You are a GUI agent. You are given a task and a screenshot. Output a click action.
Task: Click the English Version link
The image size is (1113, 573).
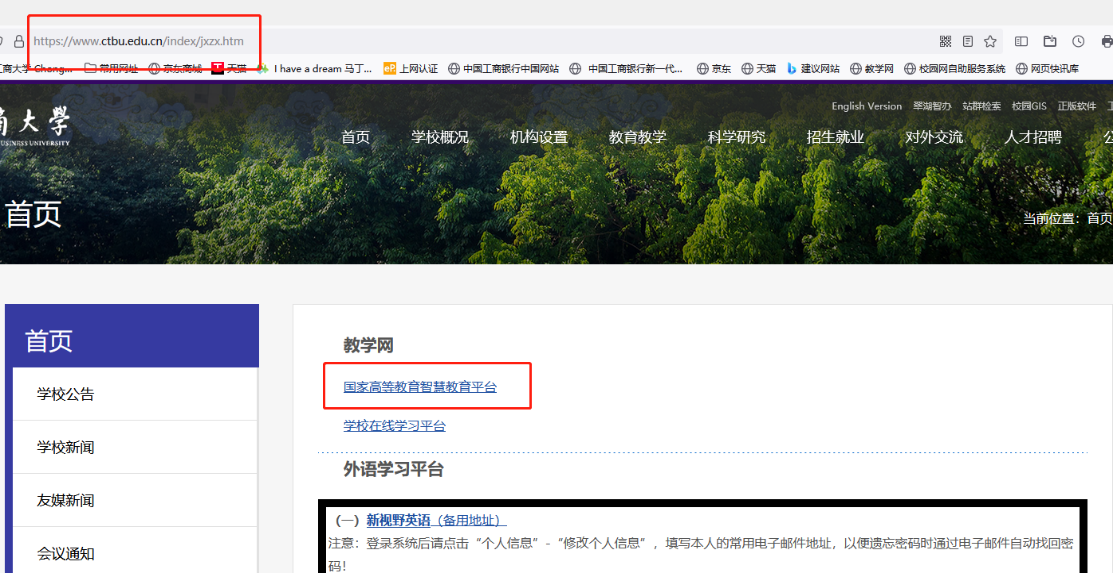(x=866, y=106)
